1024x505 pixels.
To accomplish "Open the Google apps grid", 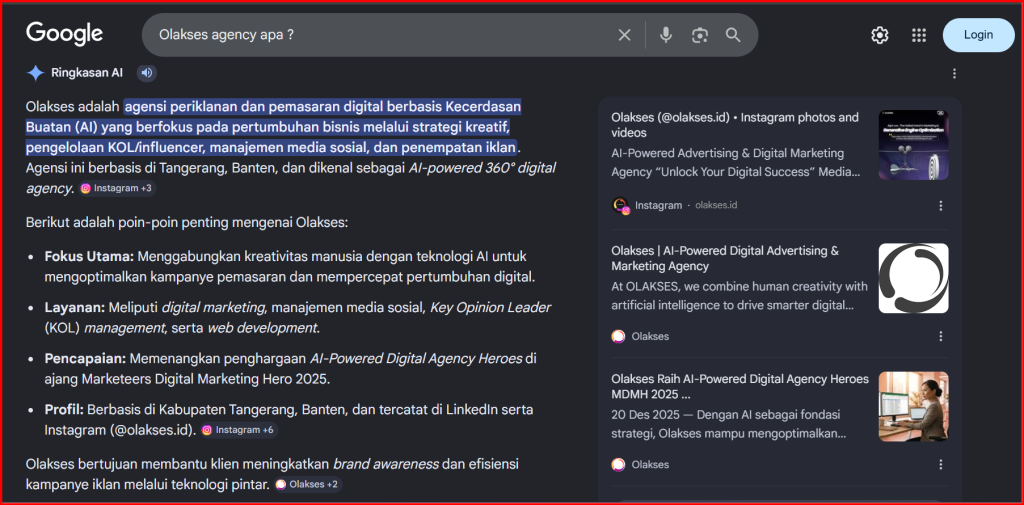I will pyautogui.click(x=919, y=35).
